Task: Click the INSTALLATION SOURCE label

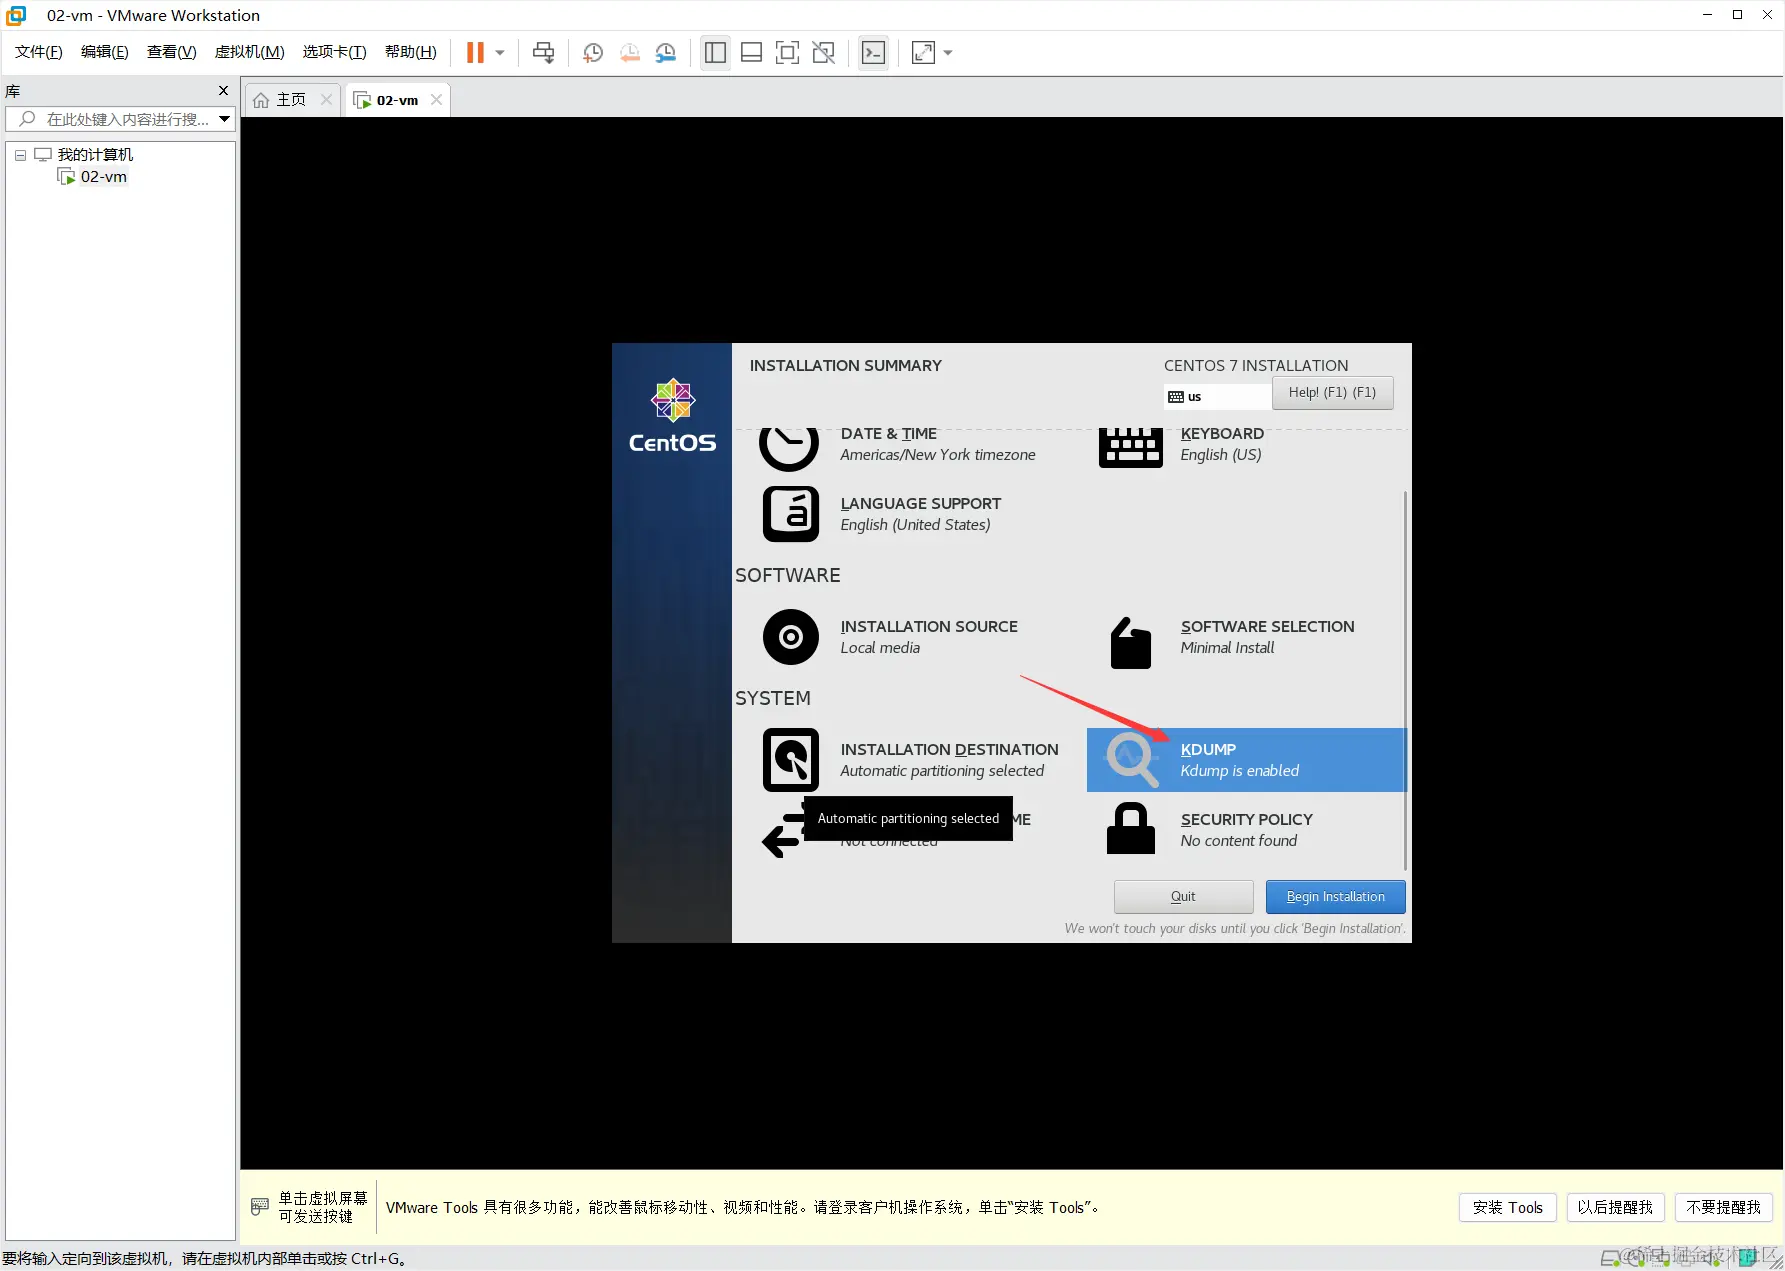Action: coord(929,627)
